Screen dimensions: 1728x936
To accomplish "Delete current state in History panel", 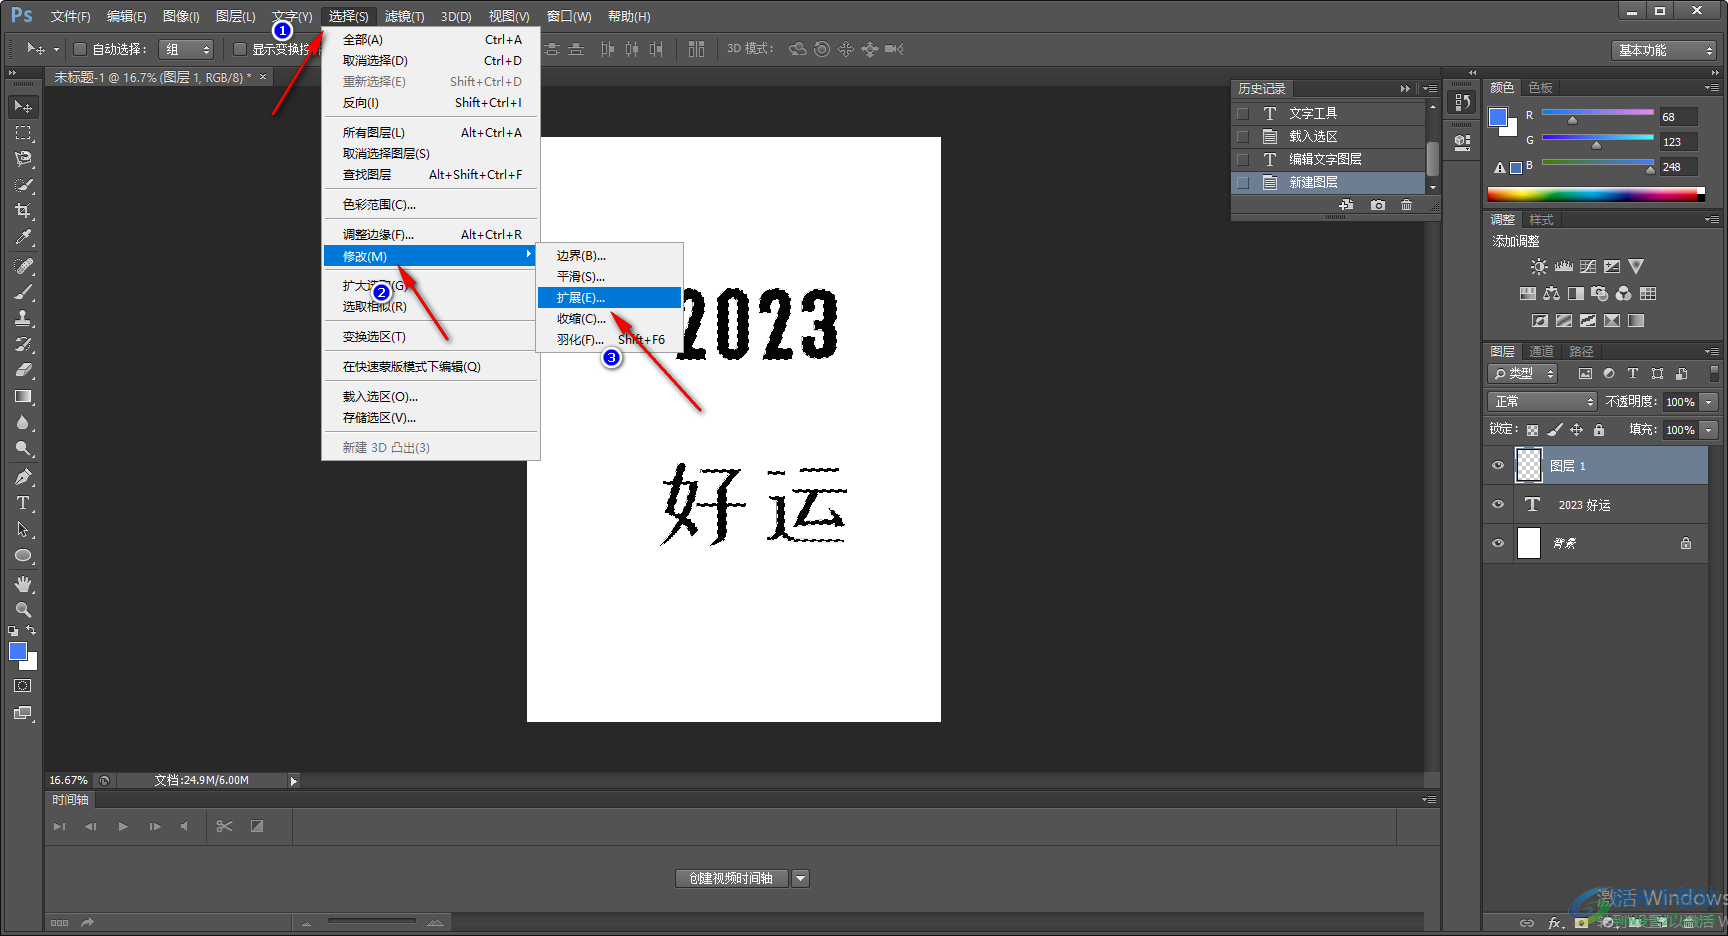I will (1407, 205).
